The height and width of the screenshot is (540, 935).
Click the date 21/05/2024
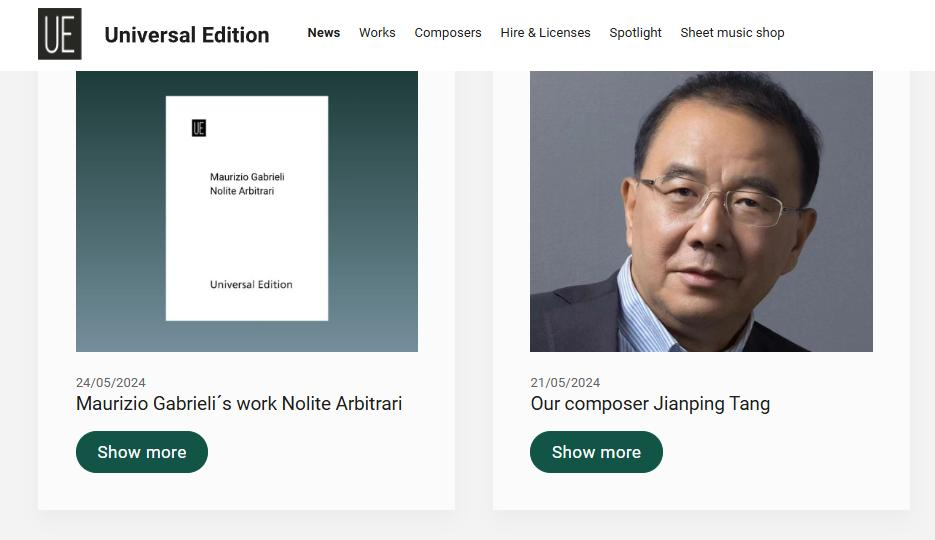(565, 383)
